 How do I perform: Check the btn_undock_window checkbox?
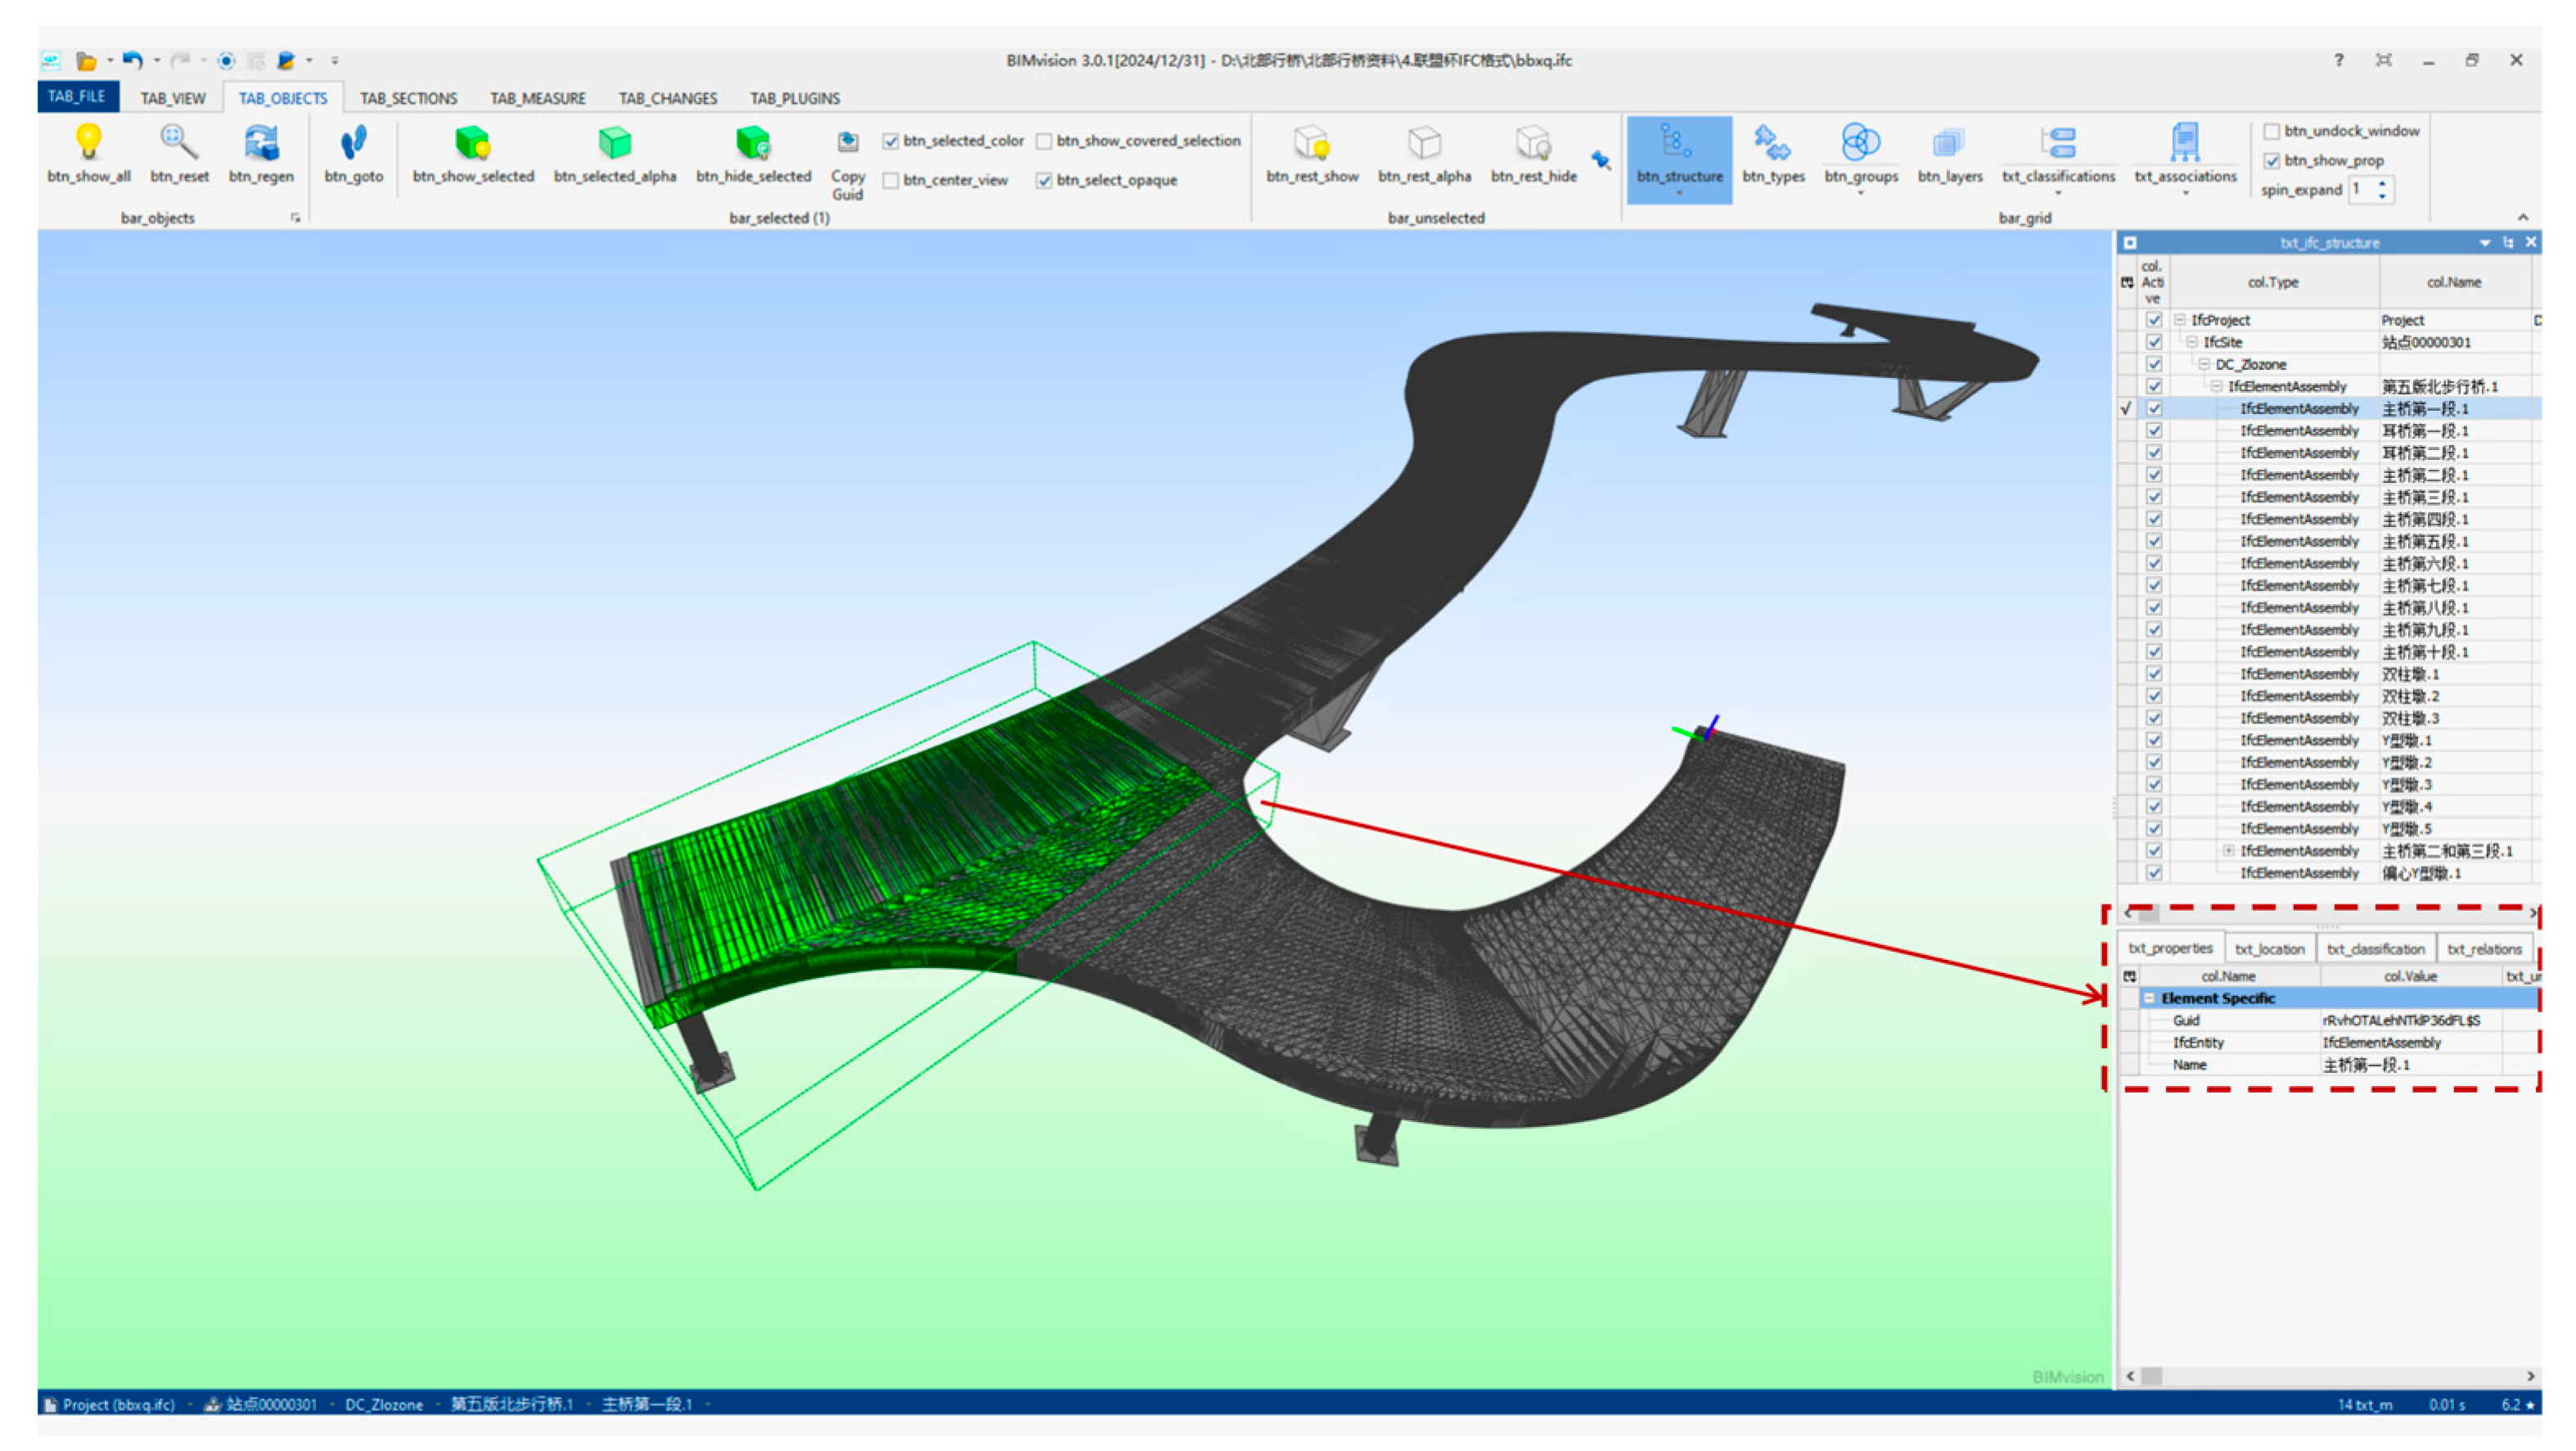click(2271, 131)
